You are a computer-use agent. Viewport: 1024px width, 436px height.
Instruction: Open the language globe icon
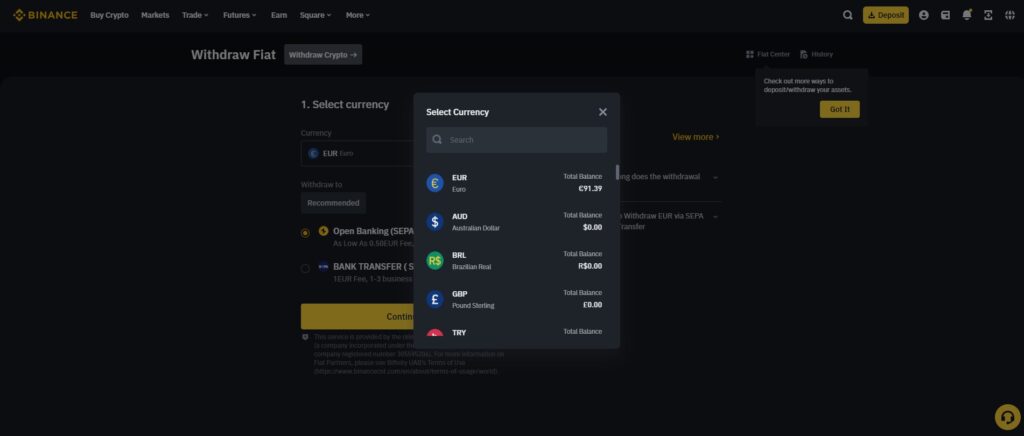(x=1009, y=15)
